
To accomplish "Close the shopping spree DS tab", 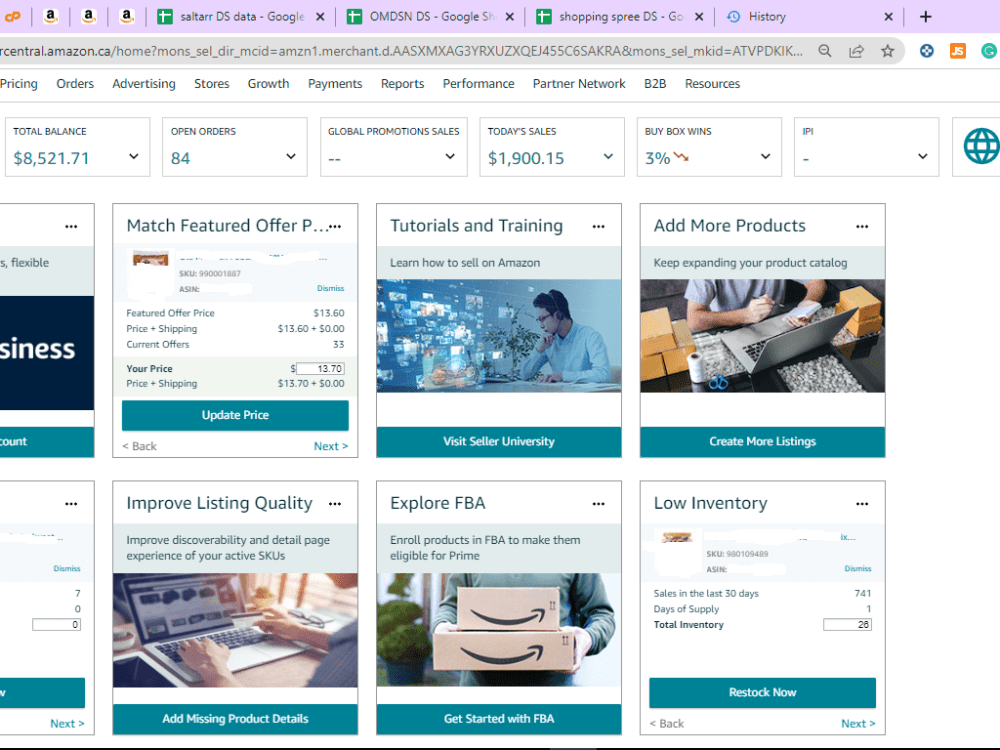I will (699, 17).
